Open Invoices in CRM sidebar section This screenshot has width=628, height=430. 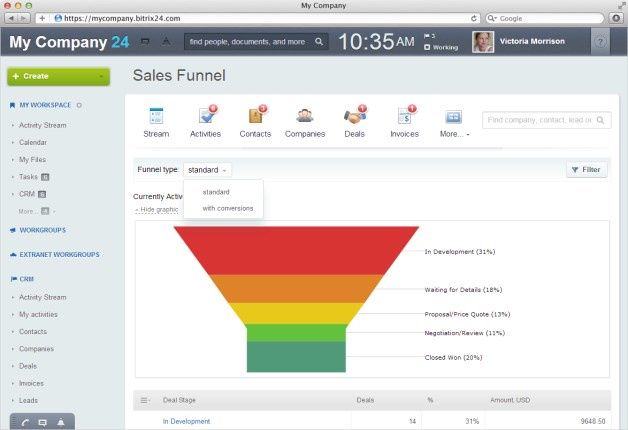coord(31,384)
